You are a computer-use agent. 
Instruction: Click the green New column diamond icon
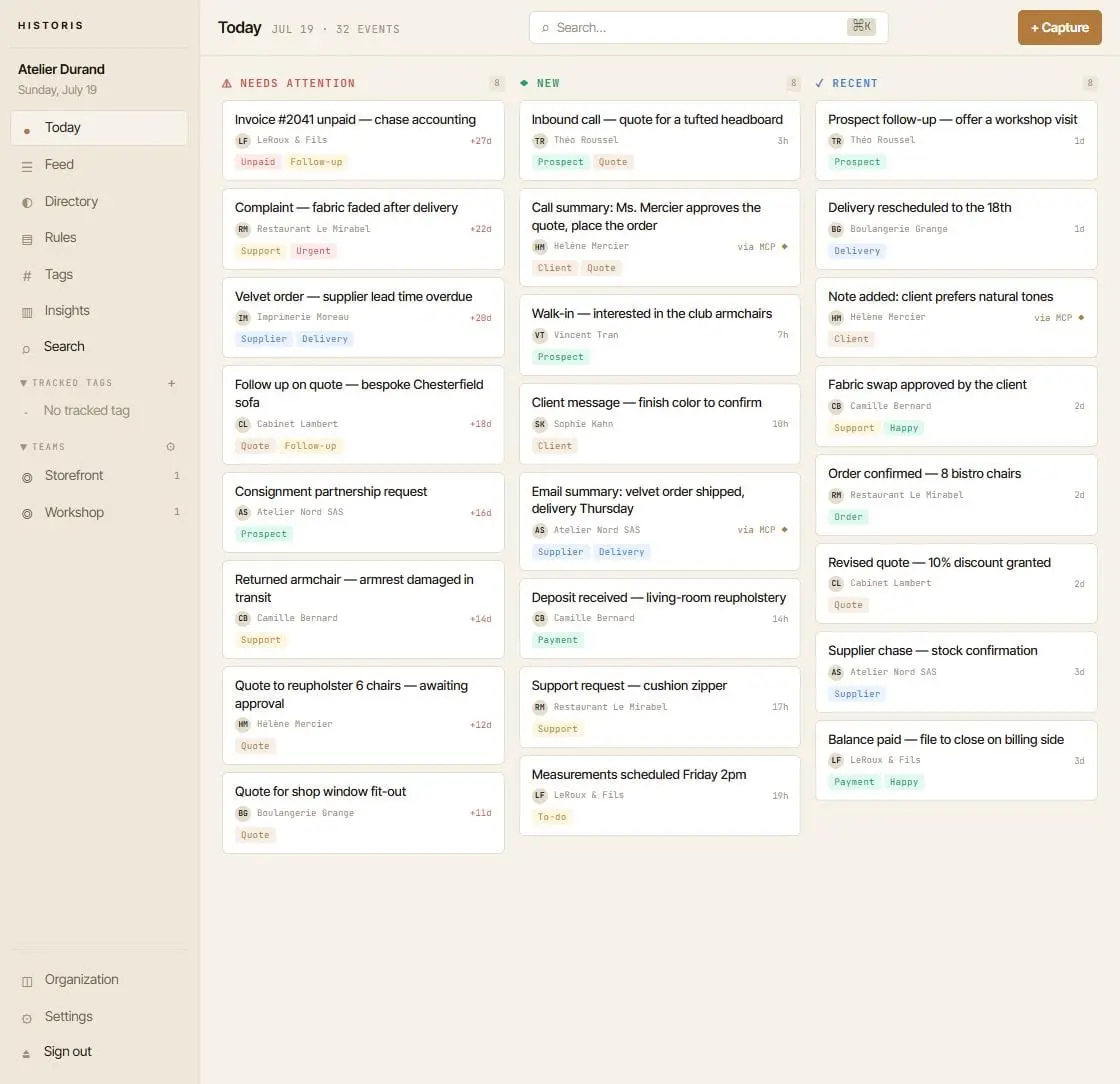(524, 83)
